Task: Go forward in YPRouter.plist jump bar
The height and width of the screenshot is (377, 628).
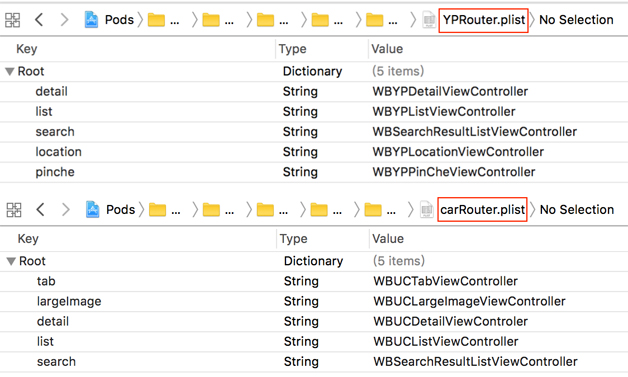Action: pos(64,19)
